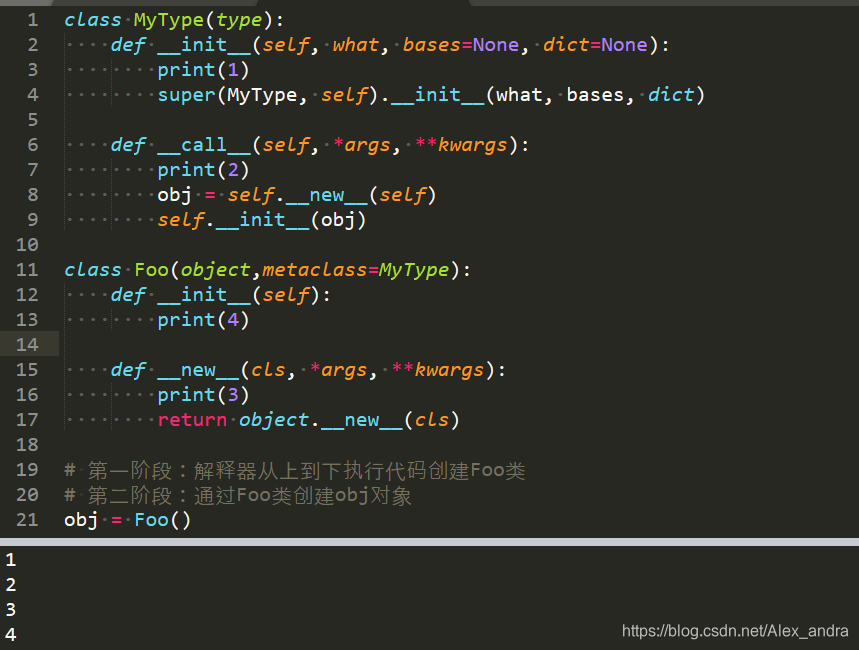This screenshot has height=650, width=859.
Task: Click 'metaclass=MyType' on line 11
Action: 356,270
